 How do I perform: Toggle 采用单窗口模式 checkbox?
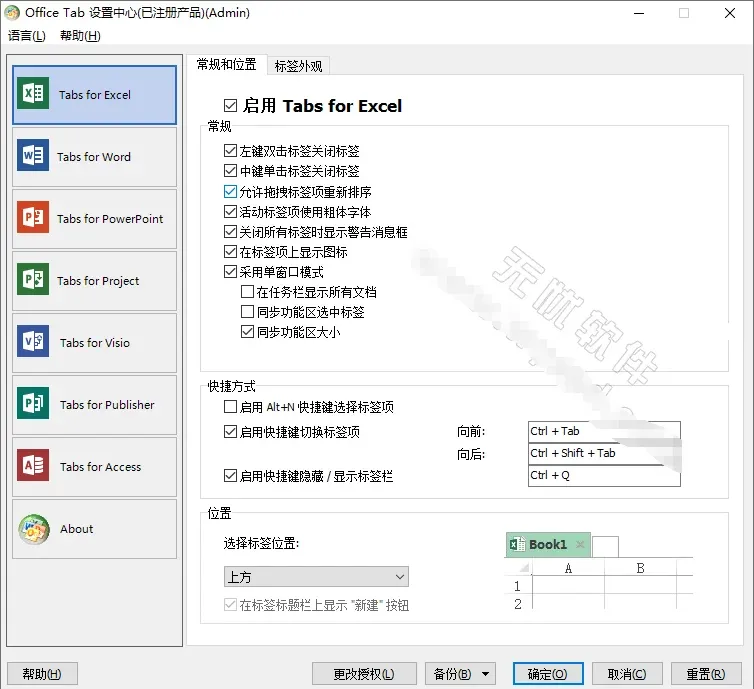coord(230,272)
